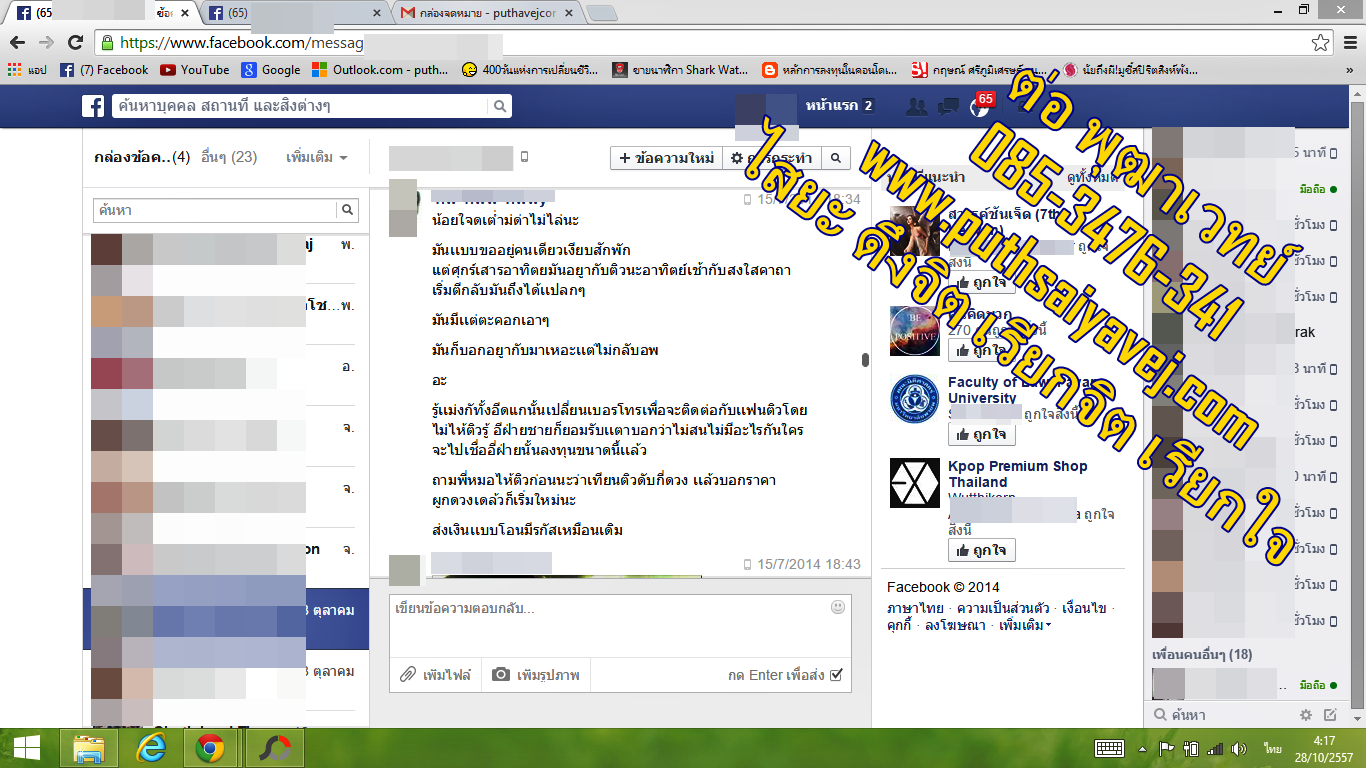Open Kpop Premium Shop EXO logo thumbnail

point(915,483)
